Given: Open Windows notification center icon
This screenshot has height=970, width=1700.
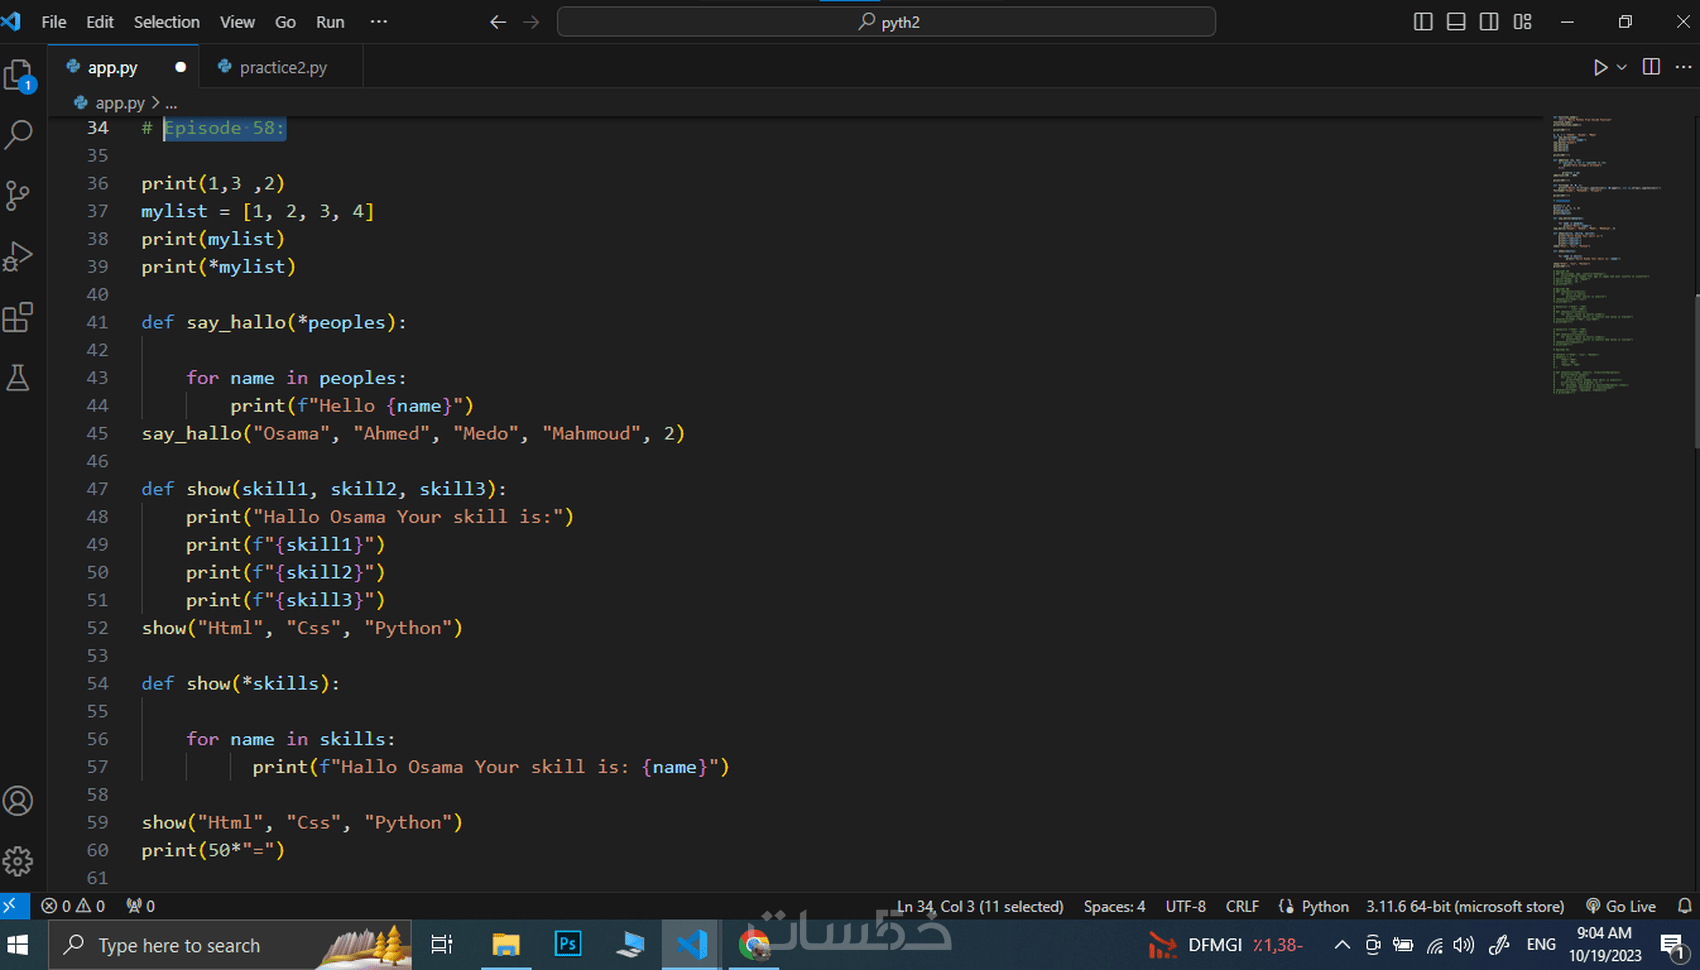Looking at the screenshot, I should [x=1674, y=945].
